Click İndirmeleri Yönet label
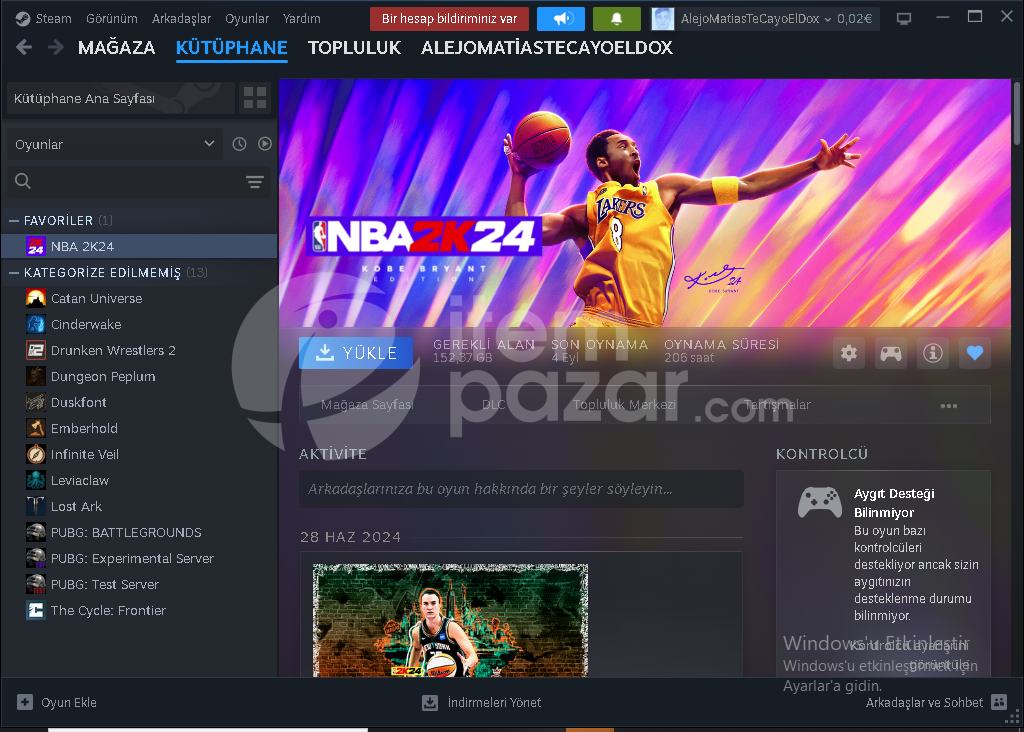1024x732 pixels. 494,703
